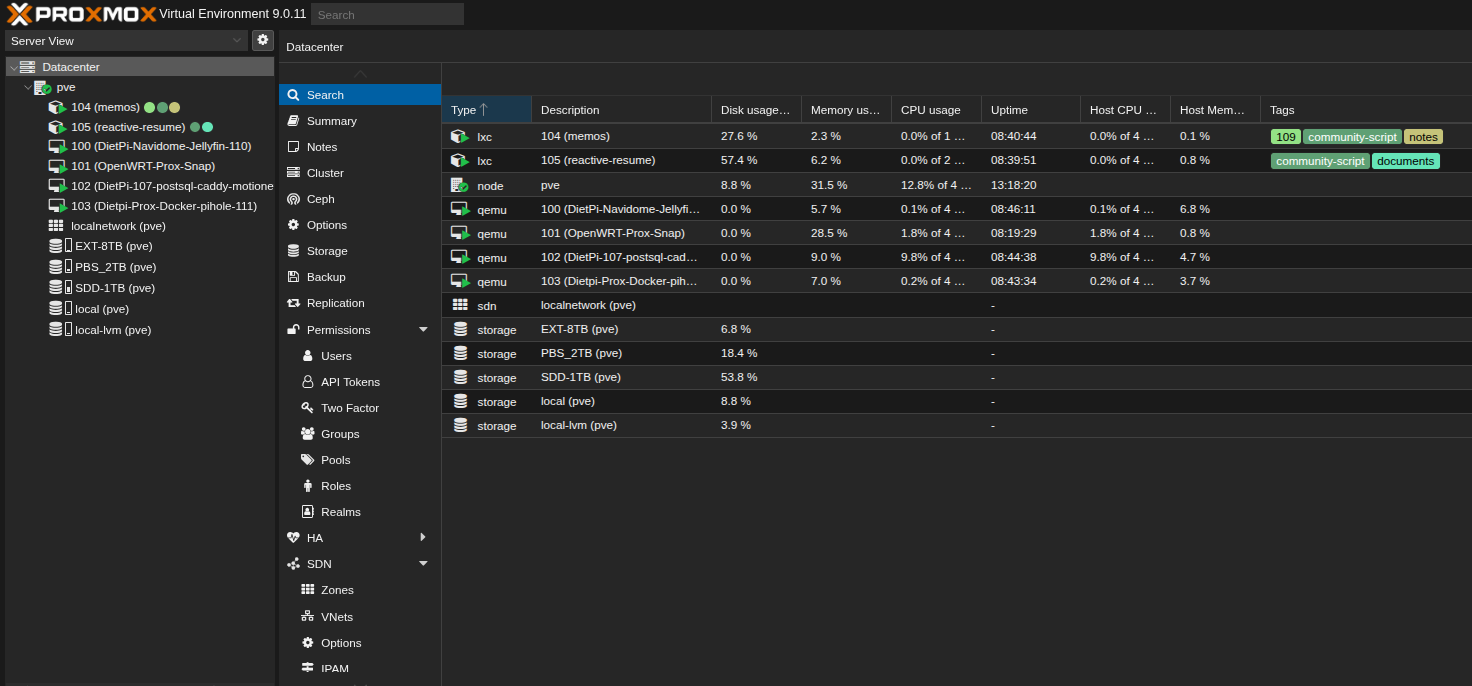
Task: Collapse the Permissions submenu arrow
Action: tap(423, 330)
